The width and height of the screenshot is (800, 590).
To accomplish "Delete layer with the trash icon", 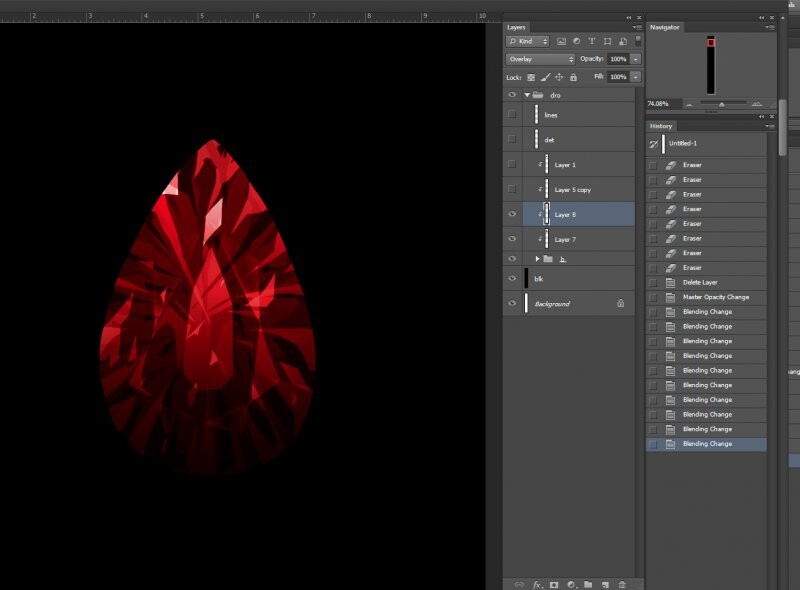I will (621, 584).
